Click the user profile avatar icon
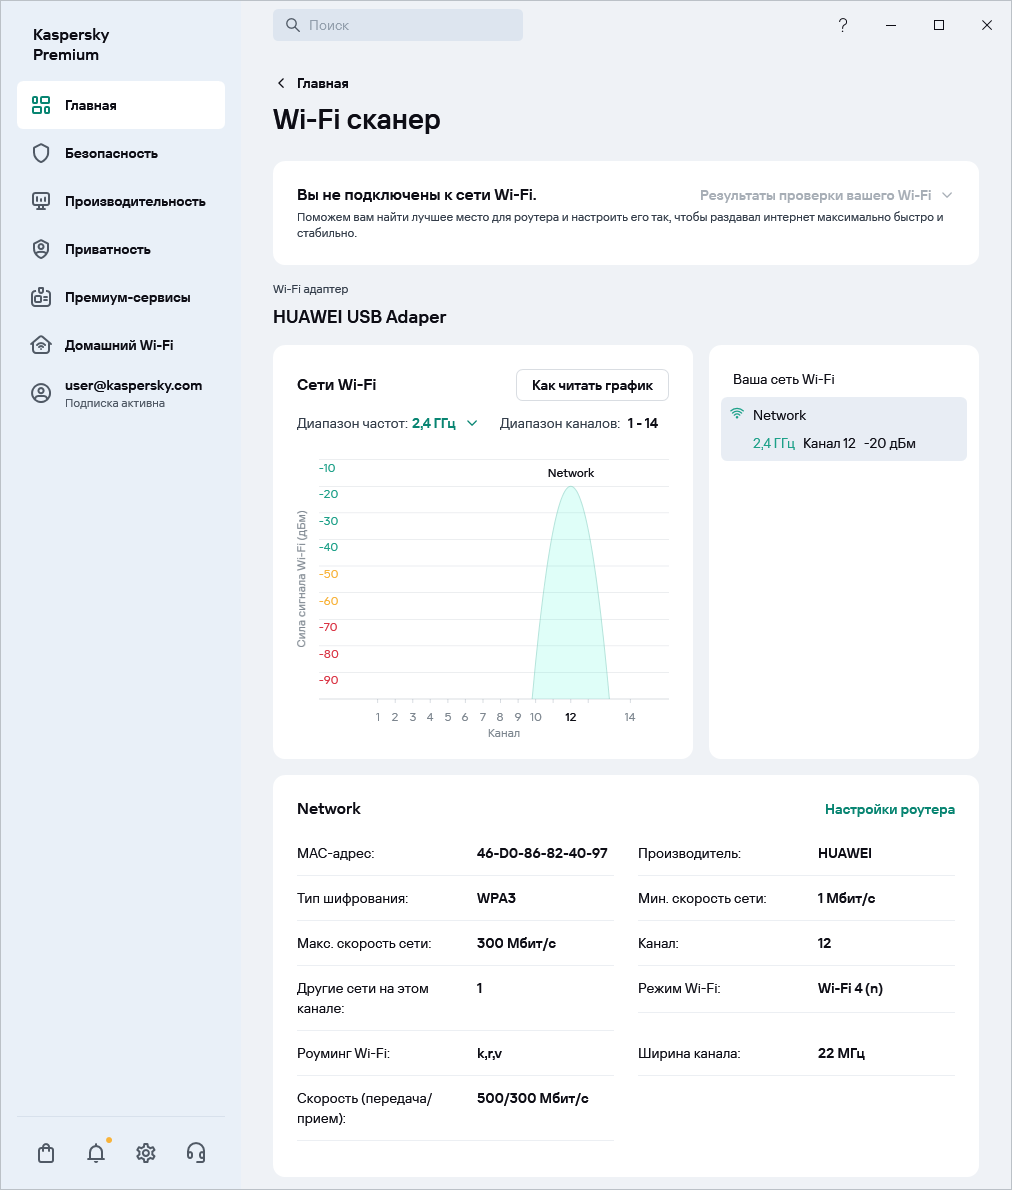The height and width of the screenshot is (1190, 1012). [41, 393]
